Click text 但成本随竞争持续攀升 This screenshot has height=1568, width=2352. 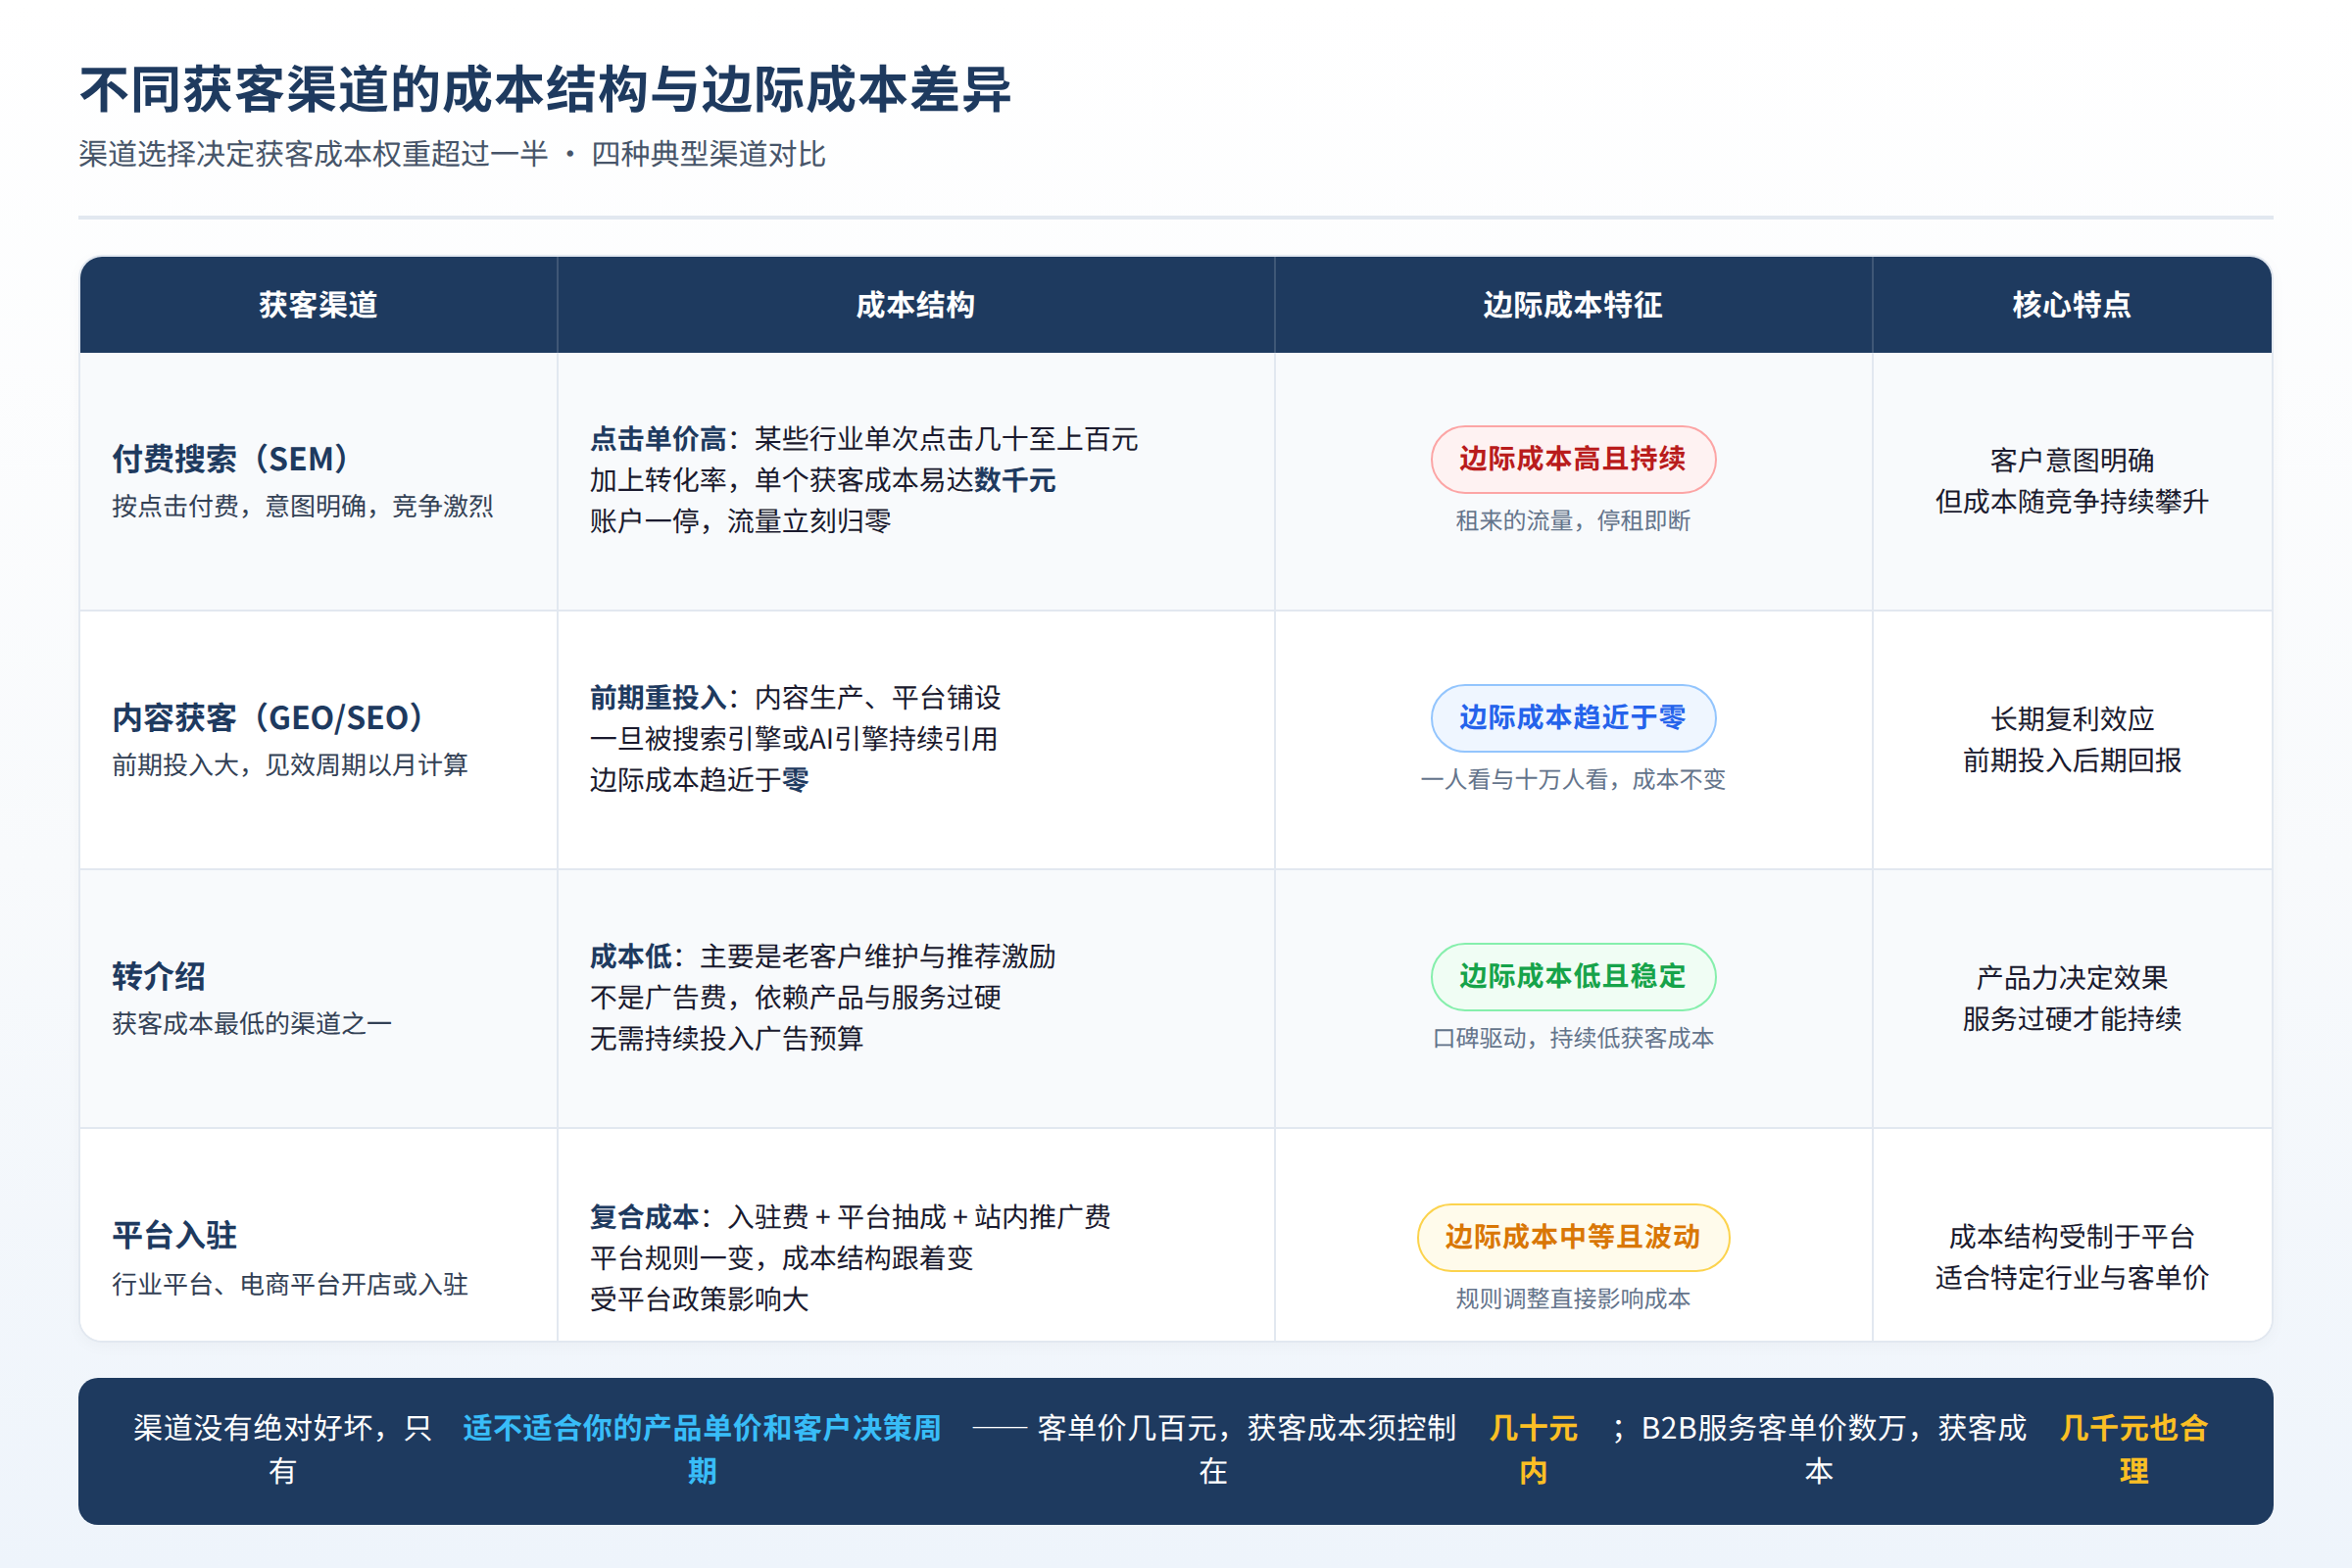coord(2071,501)
